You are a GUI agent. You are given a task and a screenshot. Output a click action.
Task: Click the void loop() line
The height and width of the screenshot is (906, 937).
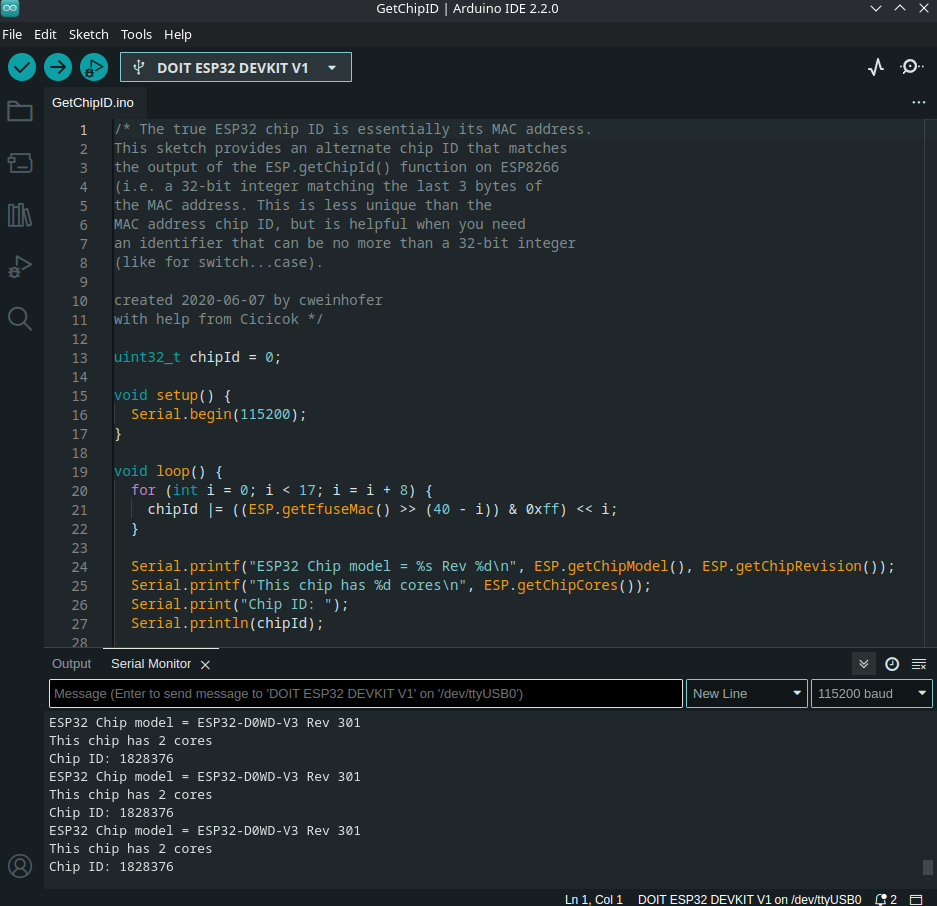click(x=168, y=471)
